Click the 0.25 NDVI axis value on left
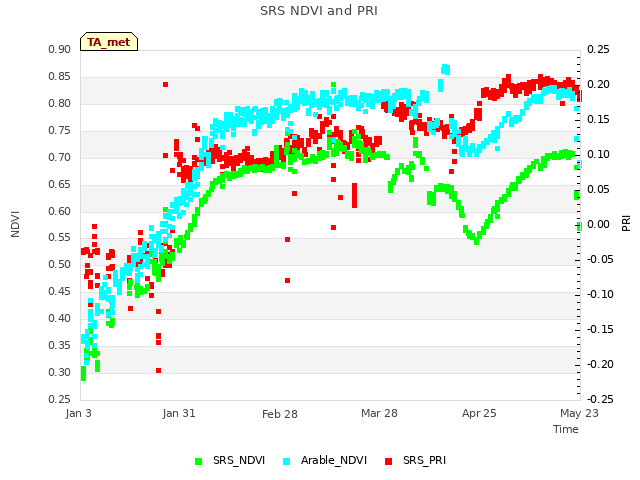640x480 pixels. pyautogui.click(x=60, y=399)
